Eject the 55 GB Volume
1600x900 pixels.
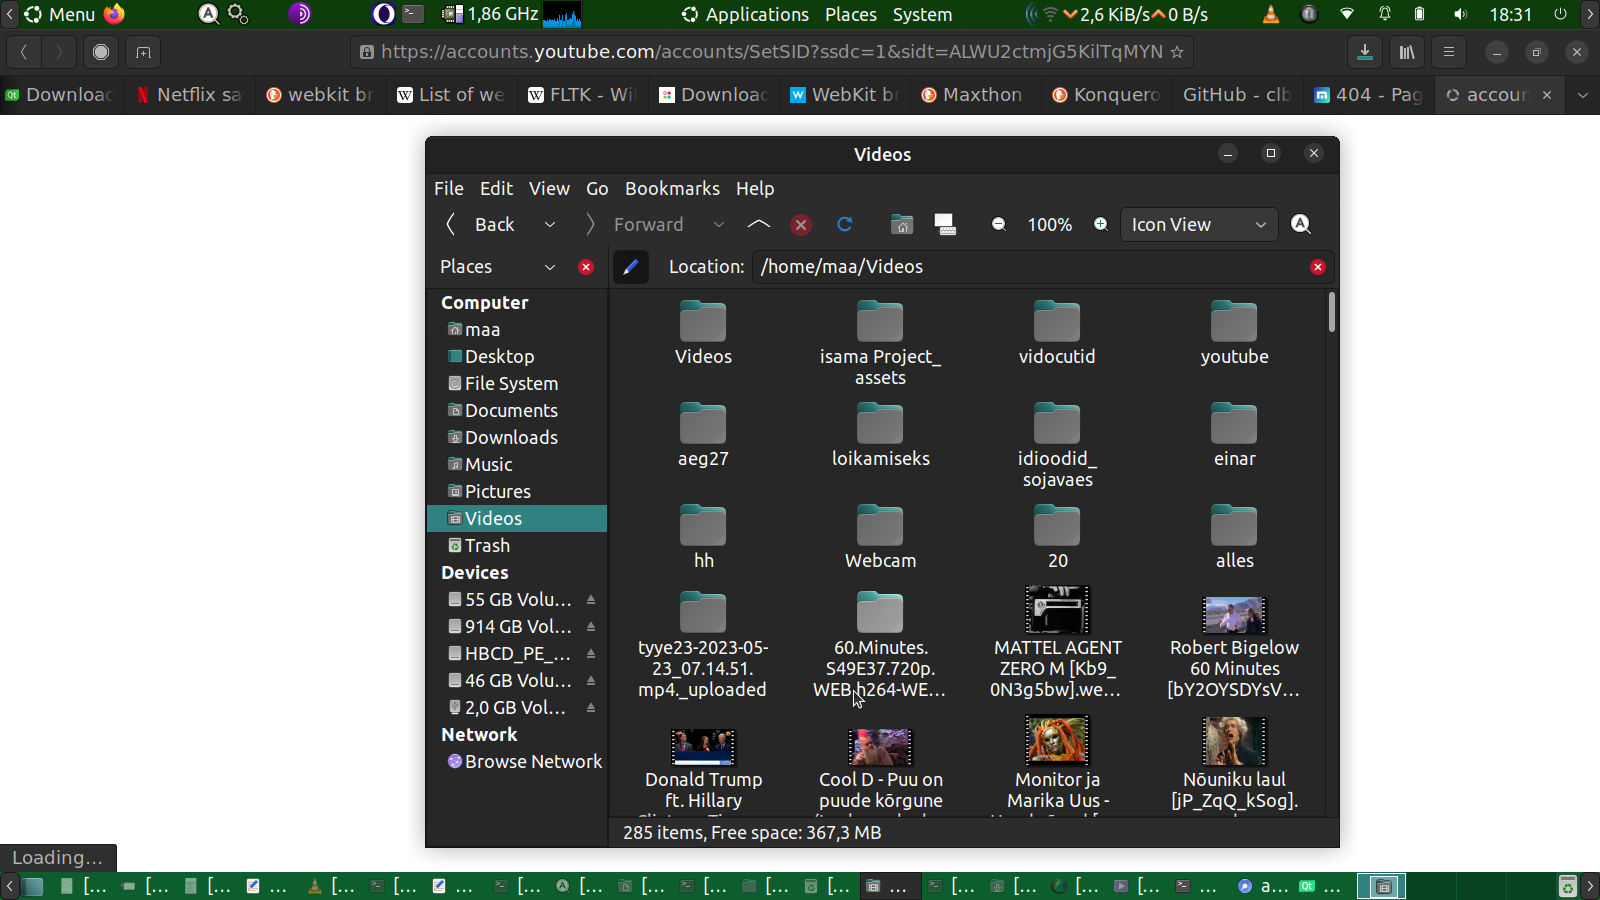(591, 600)
